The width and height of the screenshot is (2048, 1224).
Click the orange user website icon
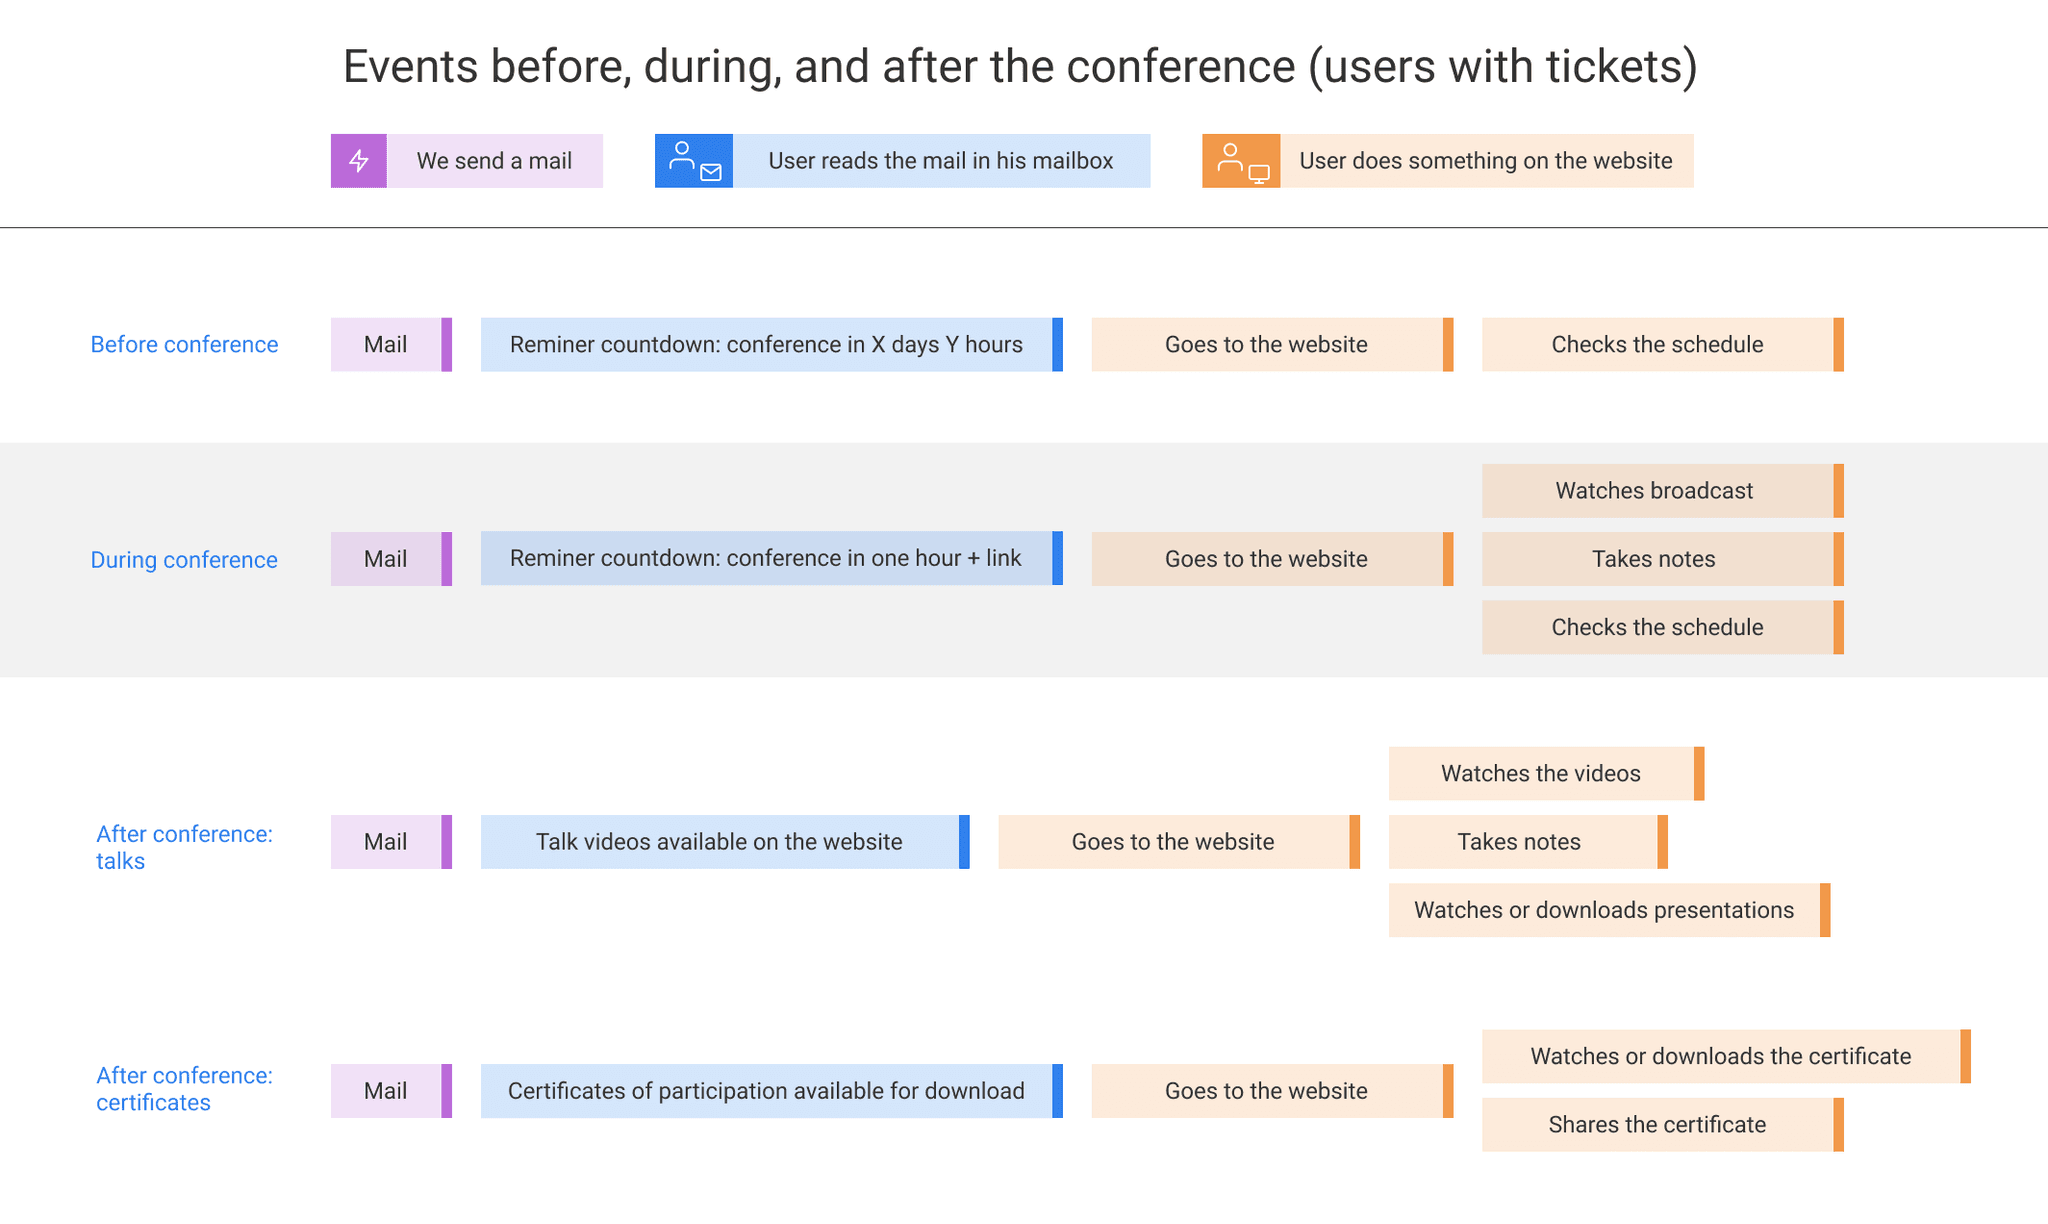1241,161
